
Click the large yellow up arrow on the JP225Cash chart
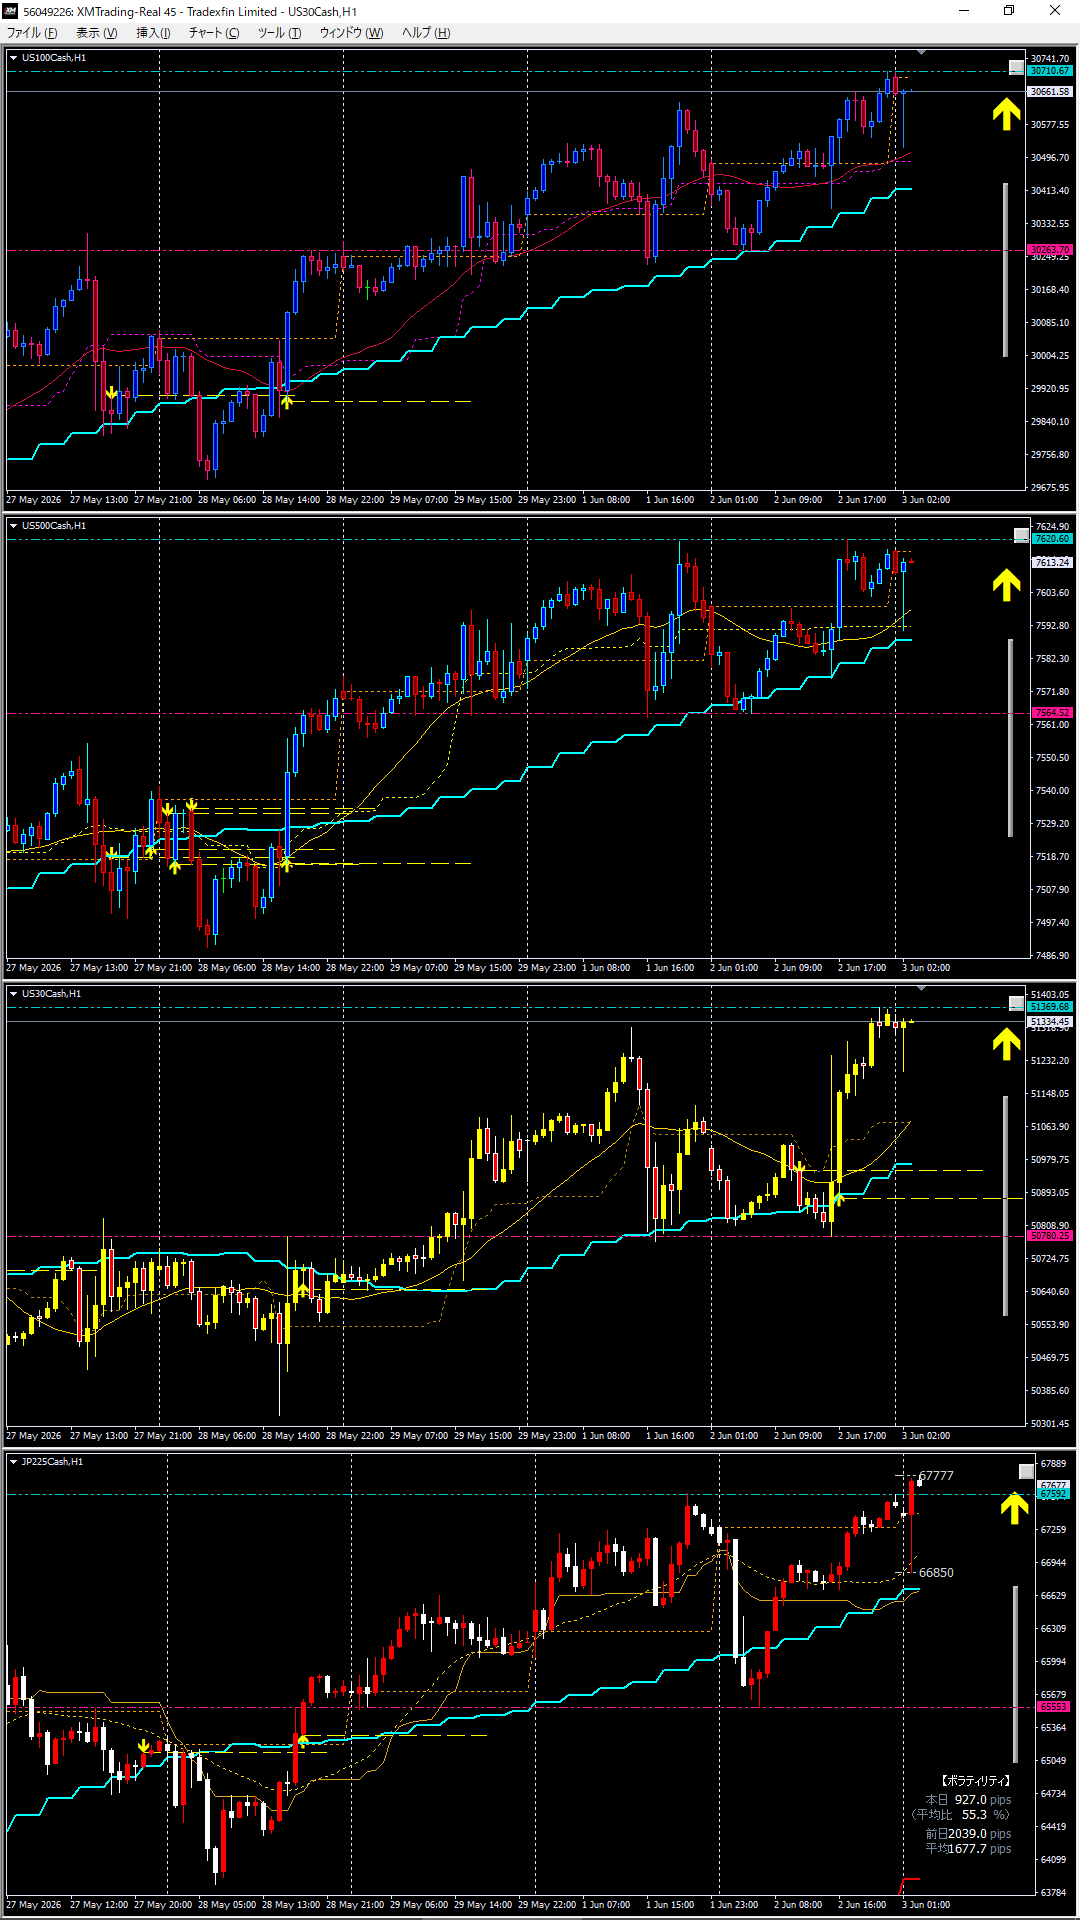(1015, 1508)
